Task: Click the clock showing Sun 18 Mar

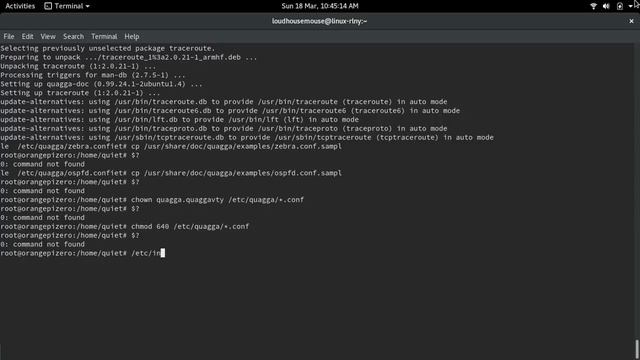Action: tap(320, 6)
